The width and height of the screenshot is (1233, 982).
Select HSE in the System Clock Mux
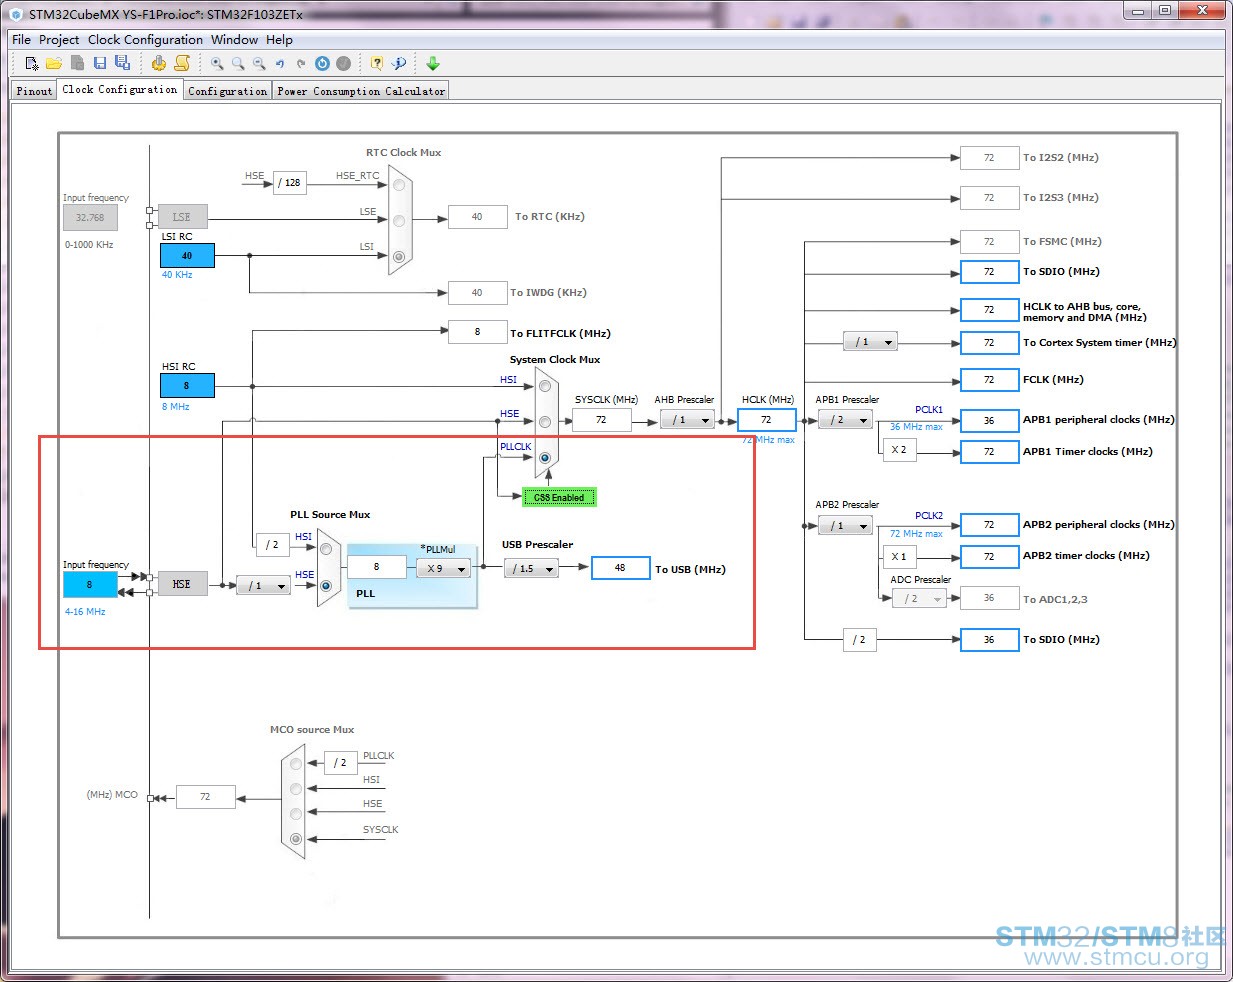[545, 422]
